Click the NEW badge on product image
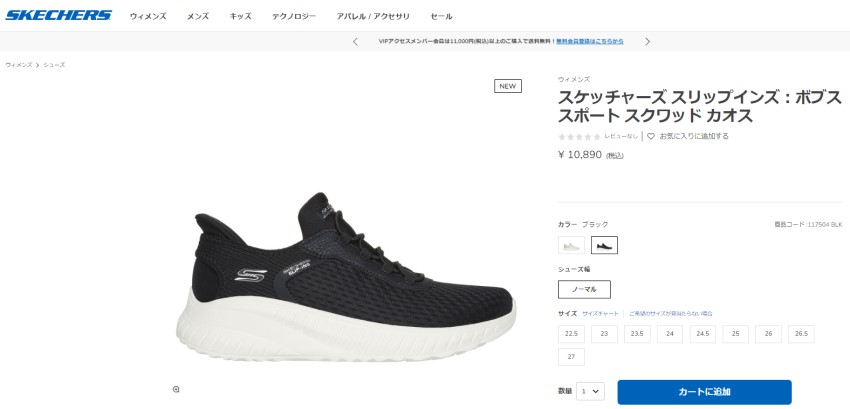The width and height of the screenshot is (850, 409). tap(508, 86)
